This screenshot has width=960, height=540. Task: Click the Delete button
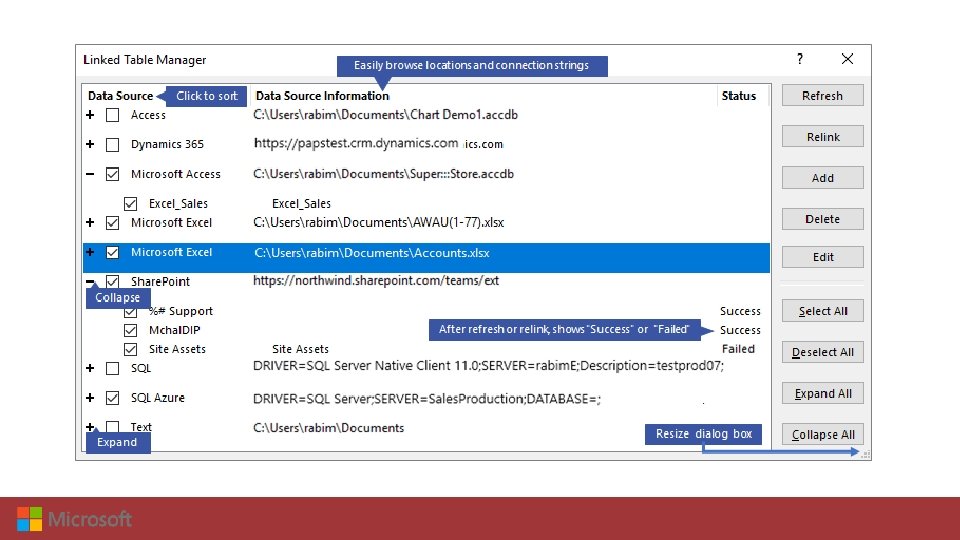tap(822, 219)
